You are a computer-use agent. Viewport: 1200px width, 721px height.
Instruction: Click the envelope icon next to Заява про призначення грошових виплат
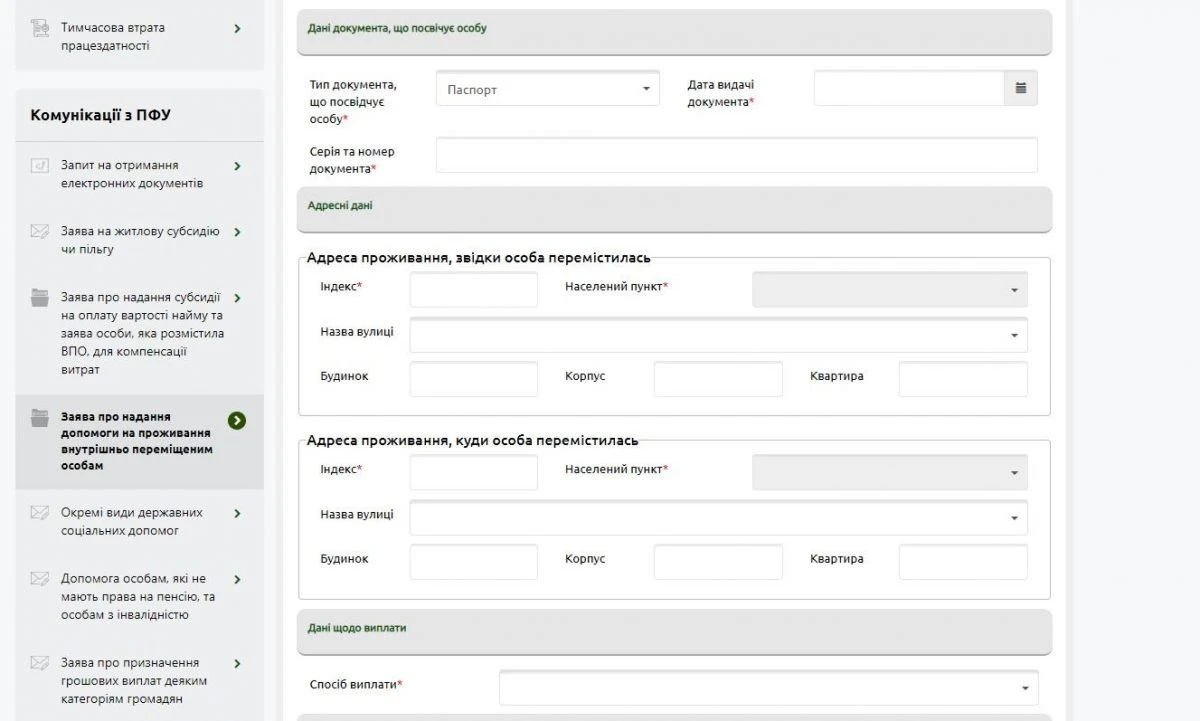pos(39,662)
